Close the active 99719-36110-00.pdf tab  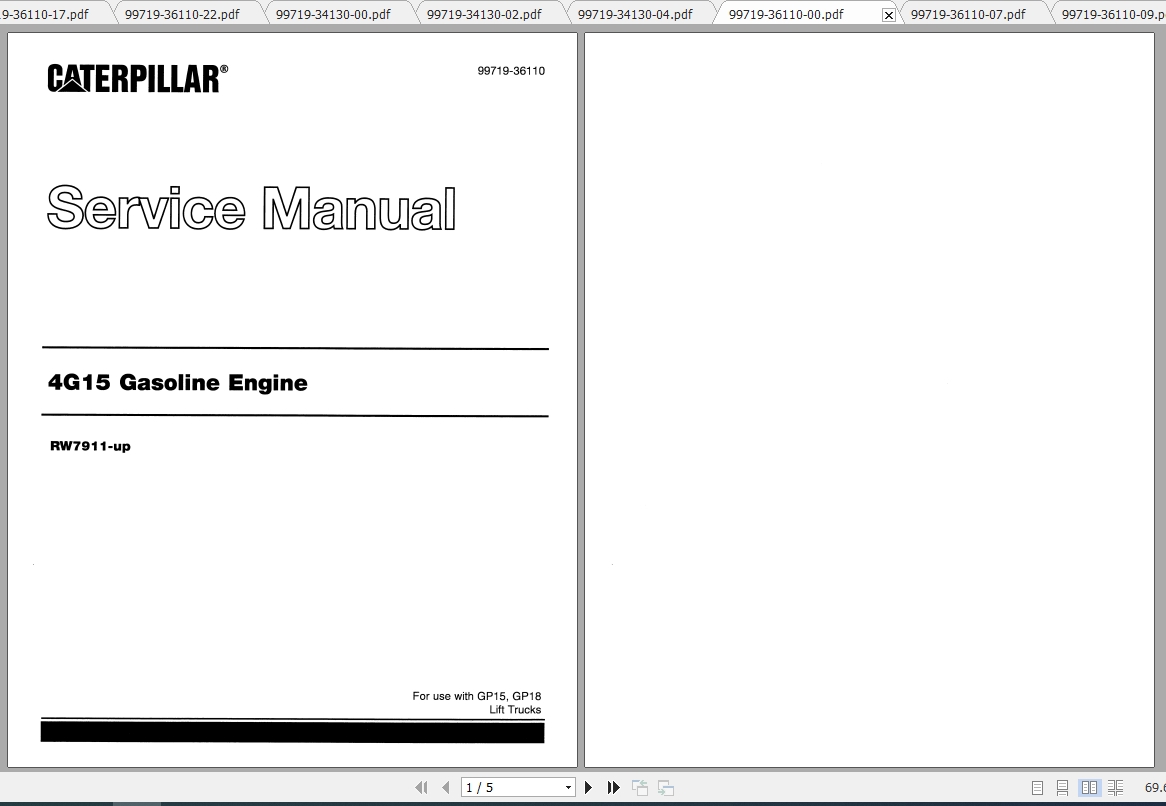click(889, 15)
